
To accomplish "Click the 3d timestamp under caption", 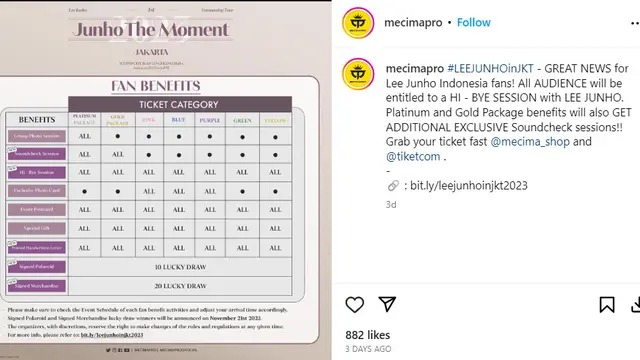I will pyautogui.click(x=391, y=204).
